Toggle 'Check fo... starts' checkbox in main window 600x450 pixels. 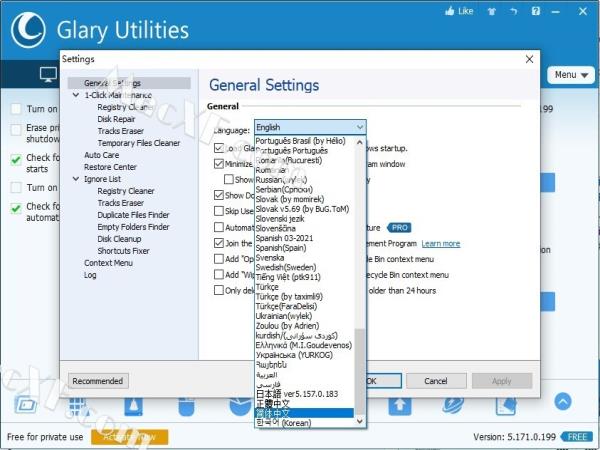pos(16,160)
